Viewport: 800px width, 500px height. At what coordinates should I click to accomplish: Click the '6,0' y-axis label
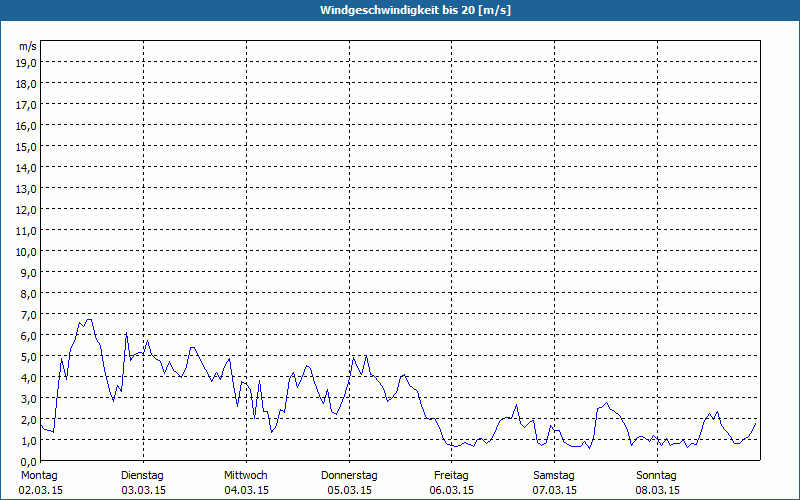[x=28, y=336]
